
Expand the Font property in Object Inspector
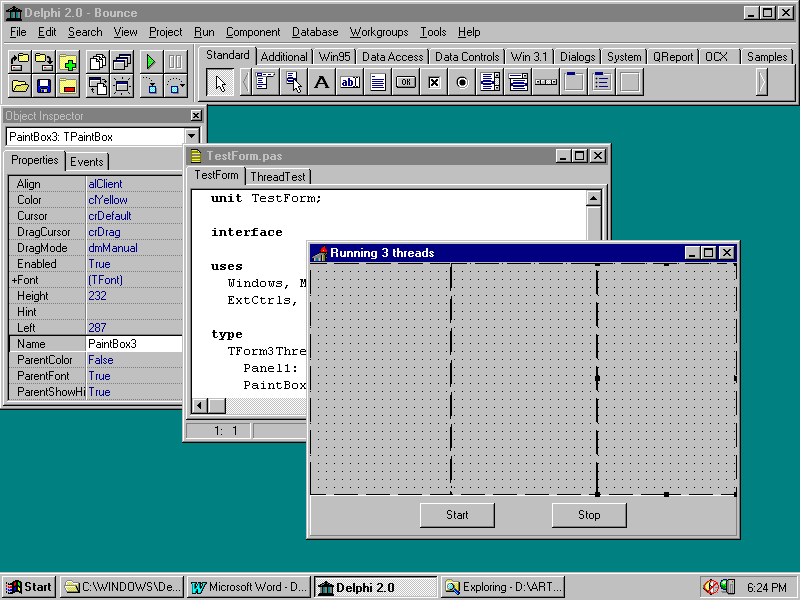point(14,280)
